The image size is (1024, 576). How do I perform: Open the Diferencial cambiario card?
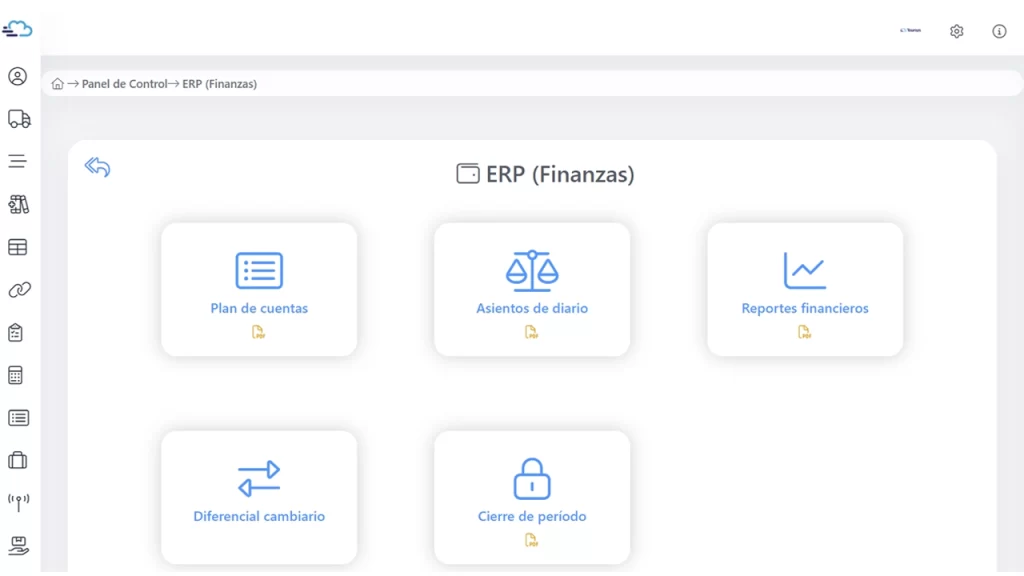[x=259, y=495]
